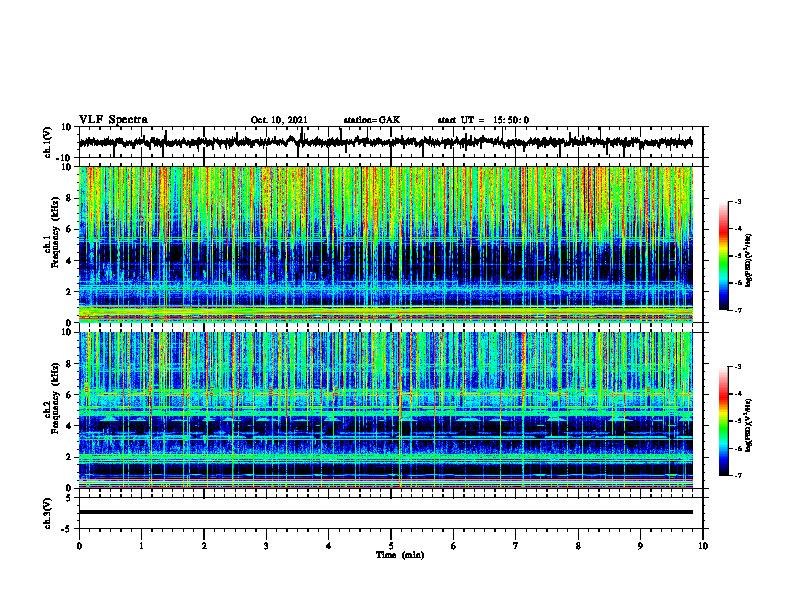Click '-3' on the ch.1 color scale
The height and width of the screenshot is (612, 792).
tap(738, 202)
